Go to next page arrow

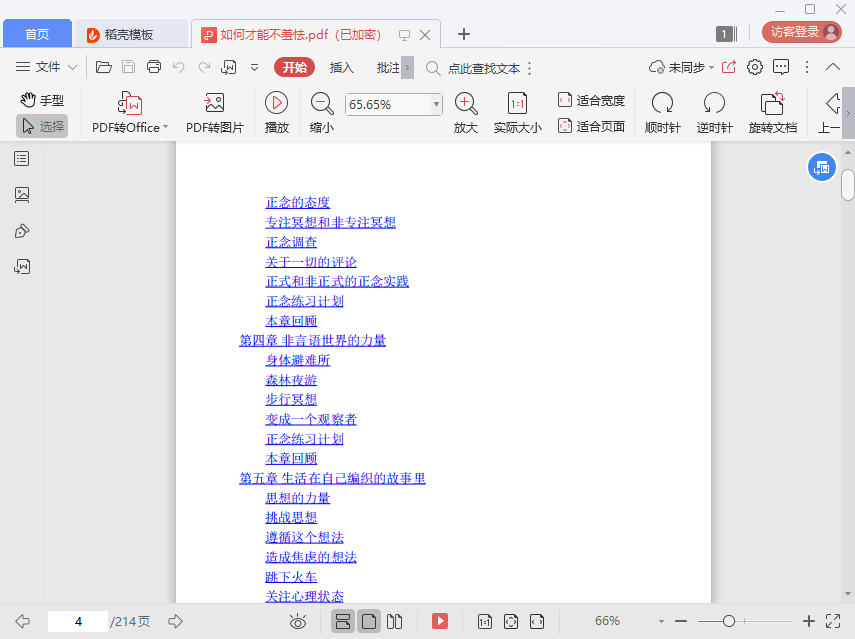[176, 621]
